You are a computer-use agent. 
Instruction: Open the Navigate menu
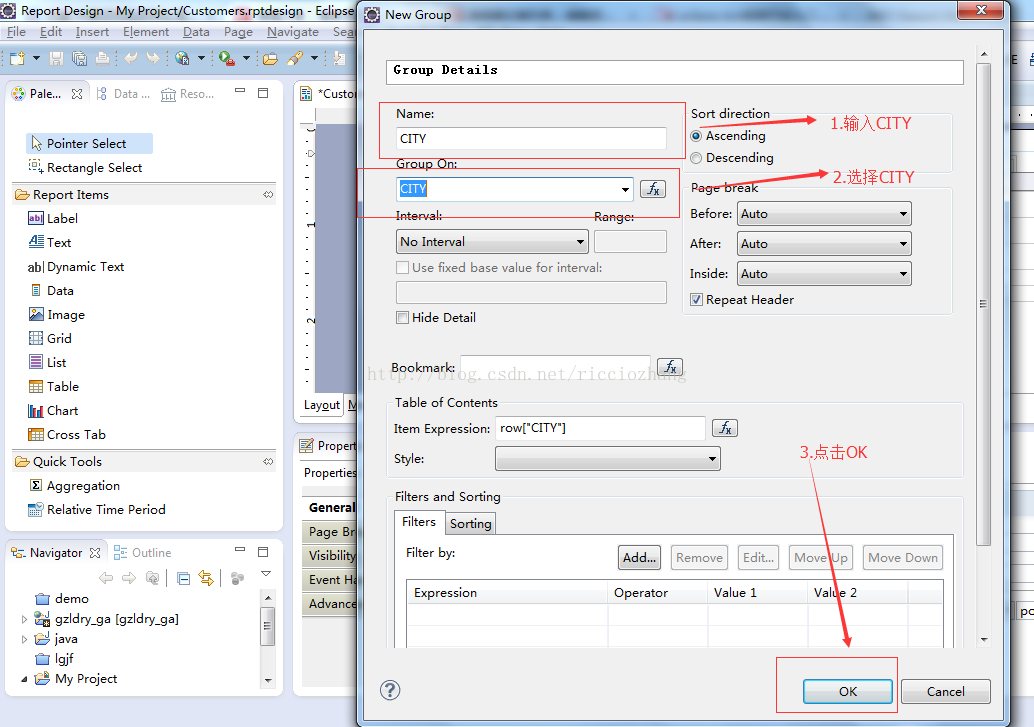[x=293, y=32]
